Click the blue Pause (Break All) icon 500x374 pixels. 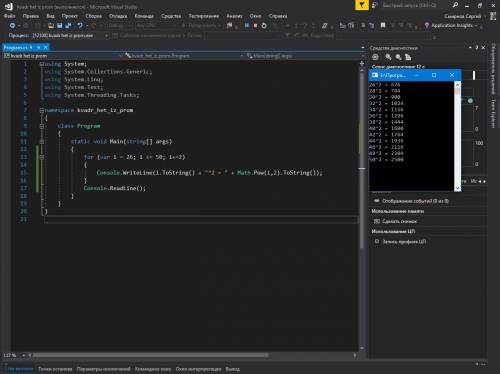click(x=247, y=25)
